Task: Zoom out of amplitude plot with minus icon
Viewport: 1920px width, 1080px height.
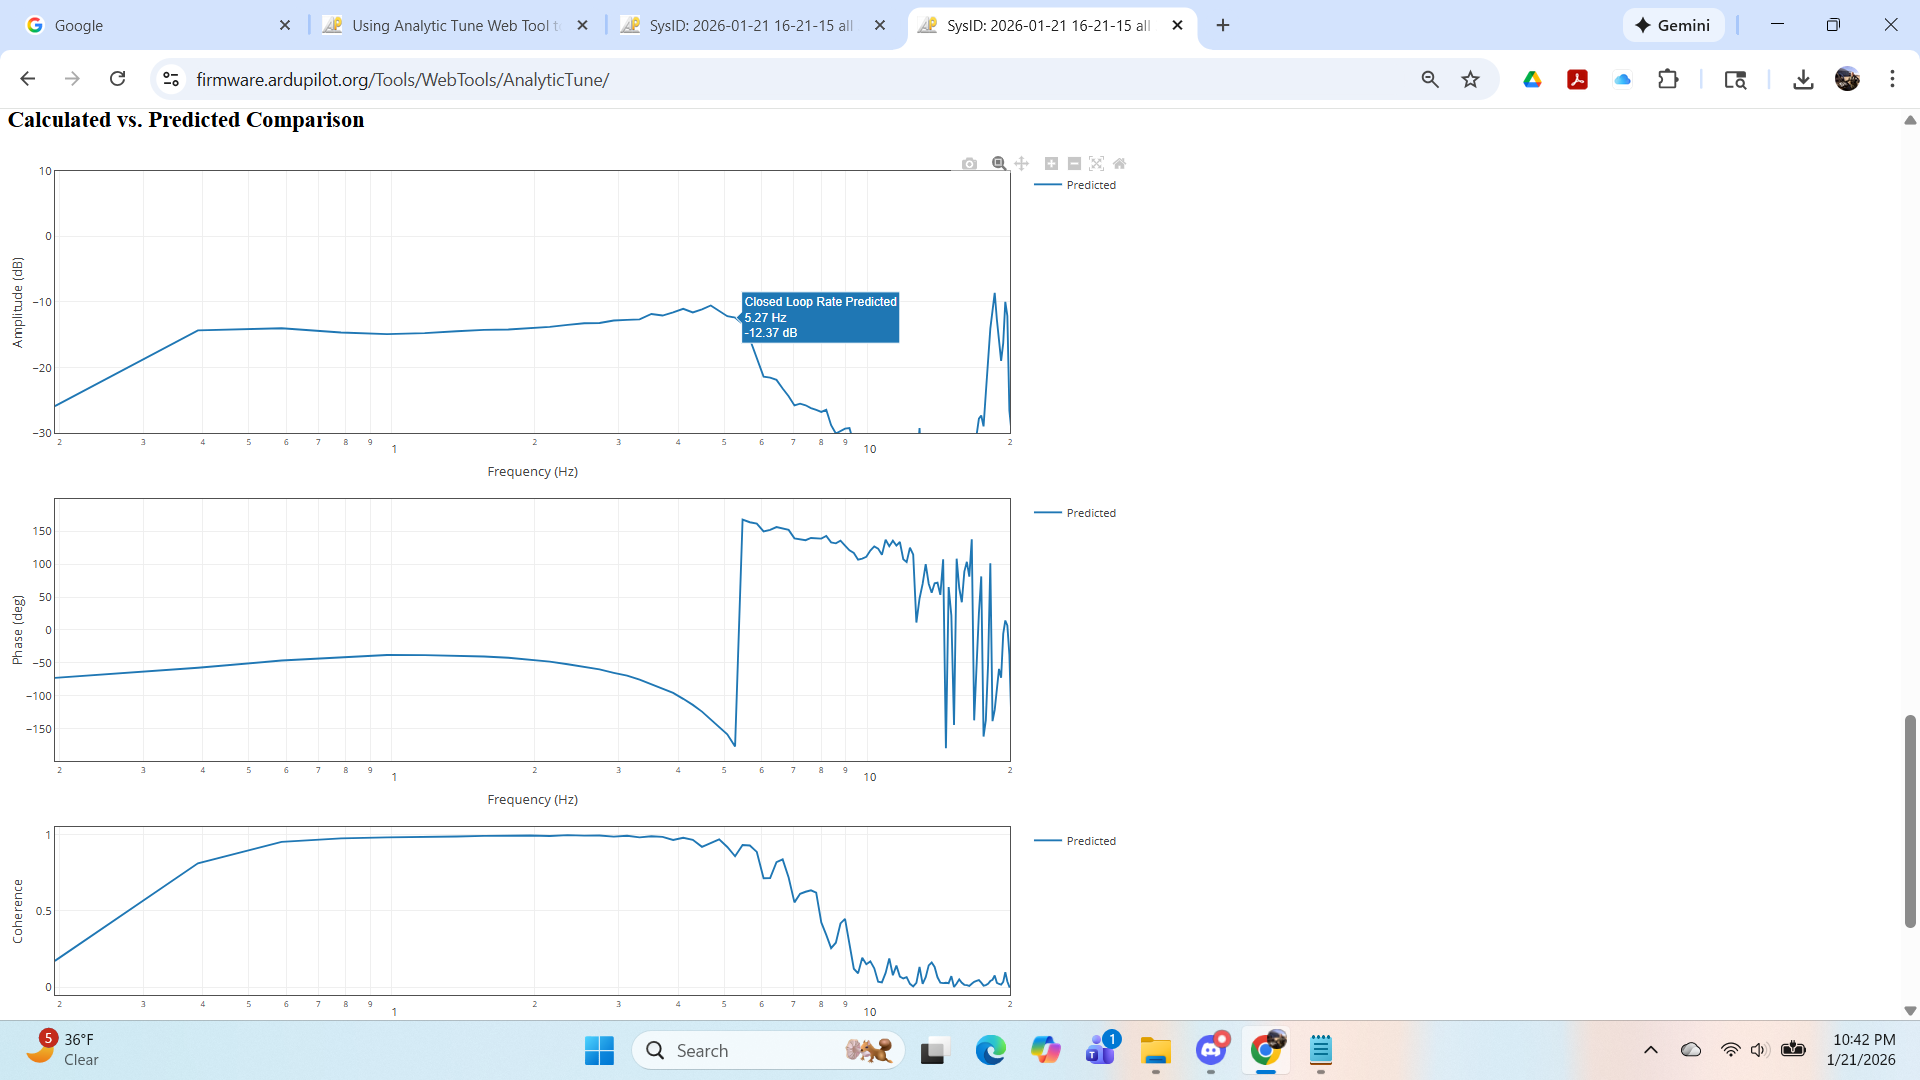Action: pyautogui.click(x=1074, y=163)
